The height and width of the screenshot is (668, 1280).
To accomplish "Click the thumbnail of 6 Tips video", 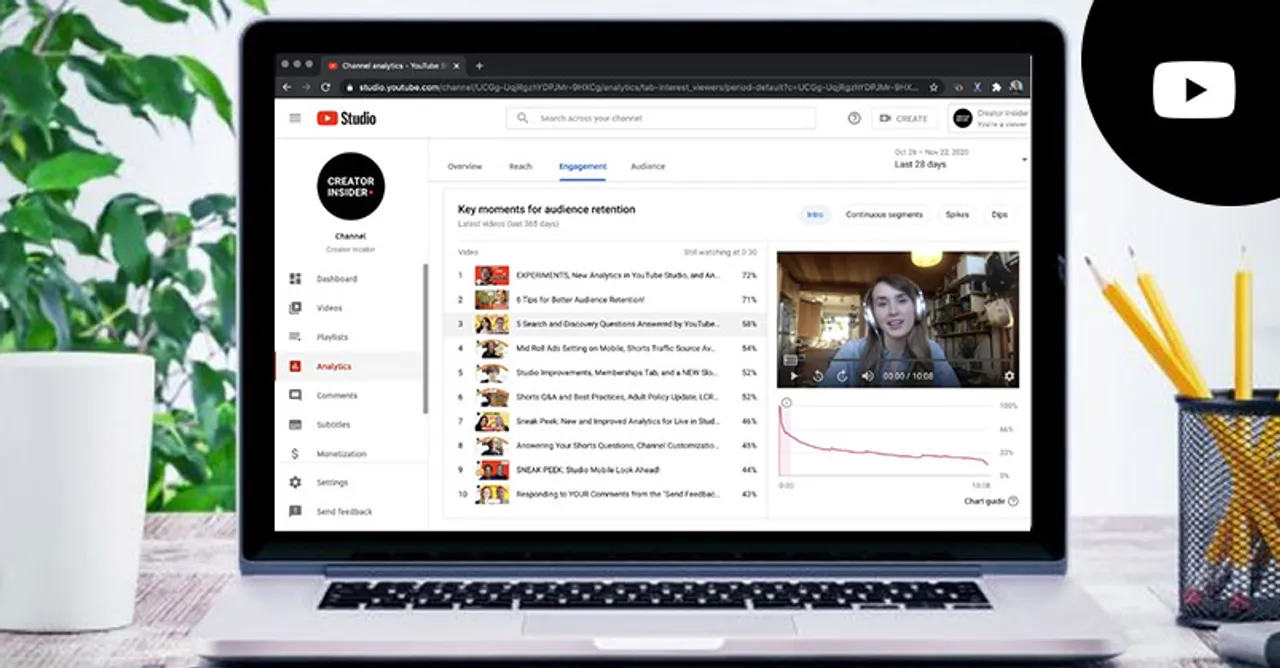I will pos(492,299).
